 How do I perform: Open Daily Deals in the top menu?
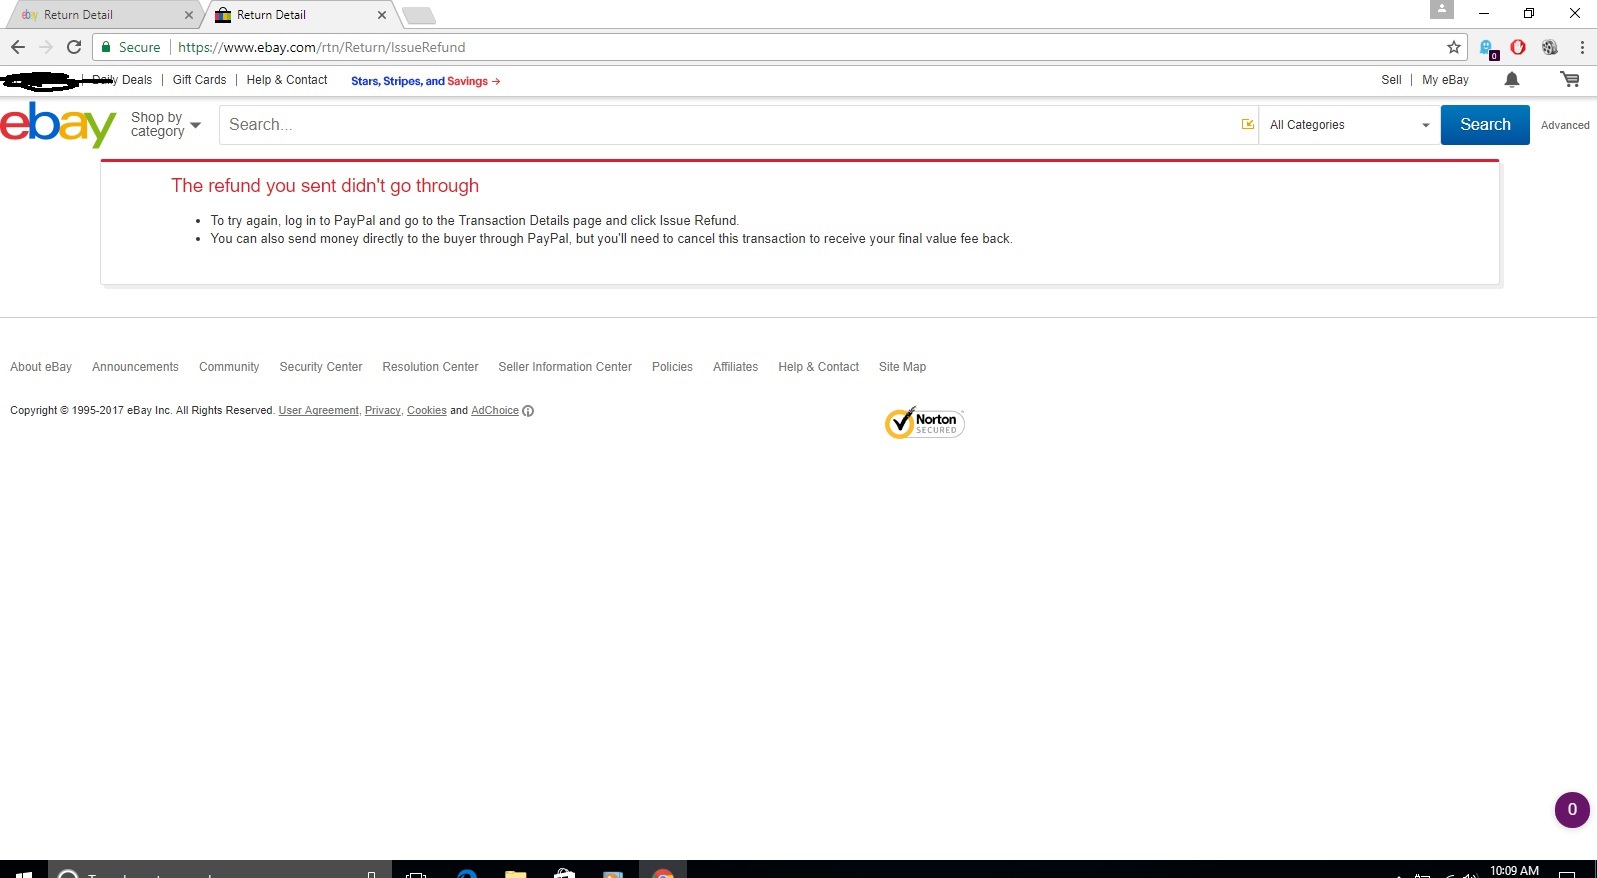[122, 80]
